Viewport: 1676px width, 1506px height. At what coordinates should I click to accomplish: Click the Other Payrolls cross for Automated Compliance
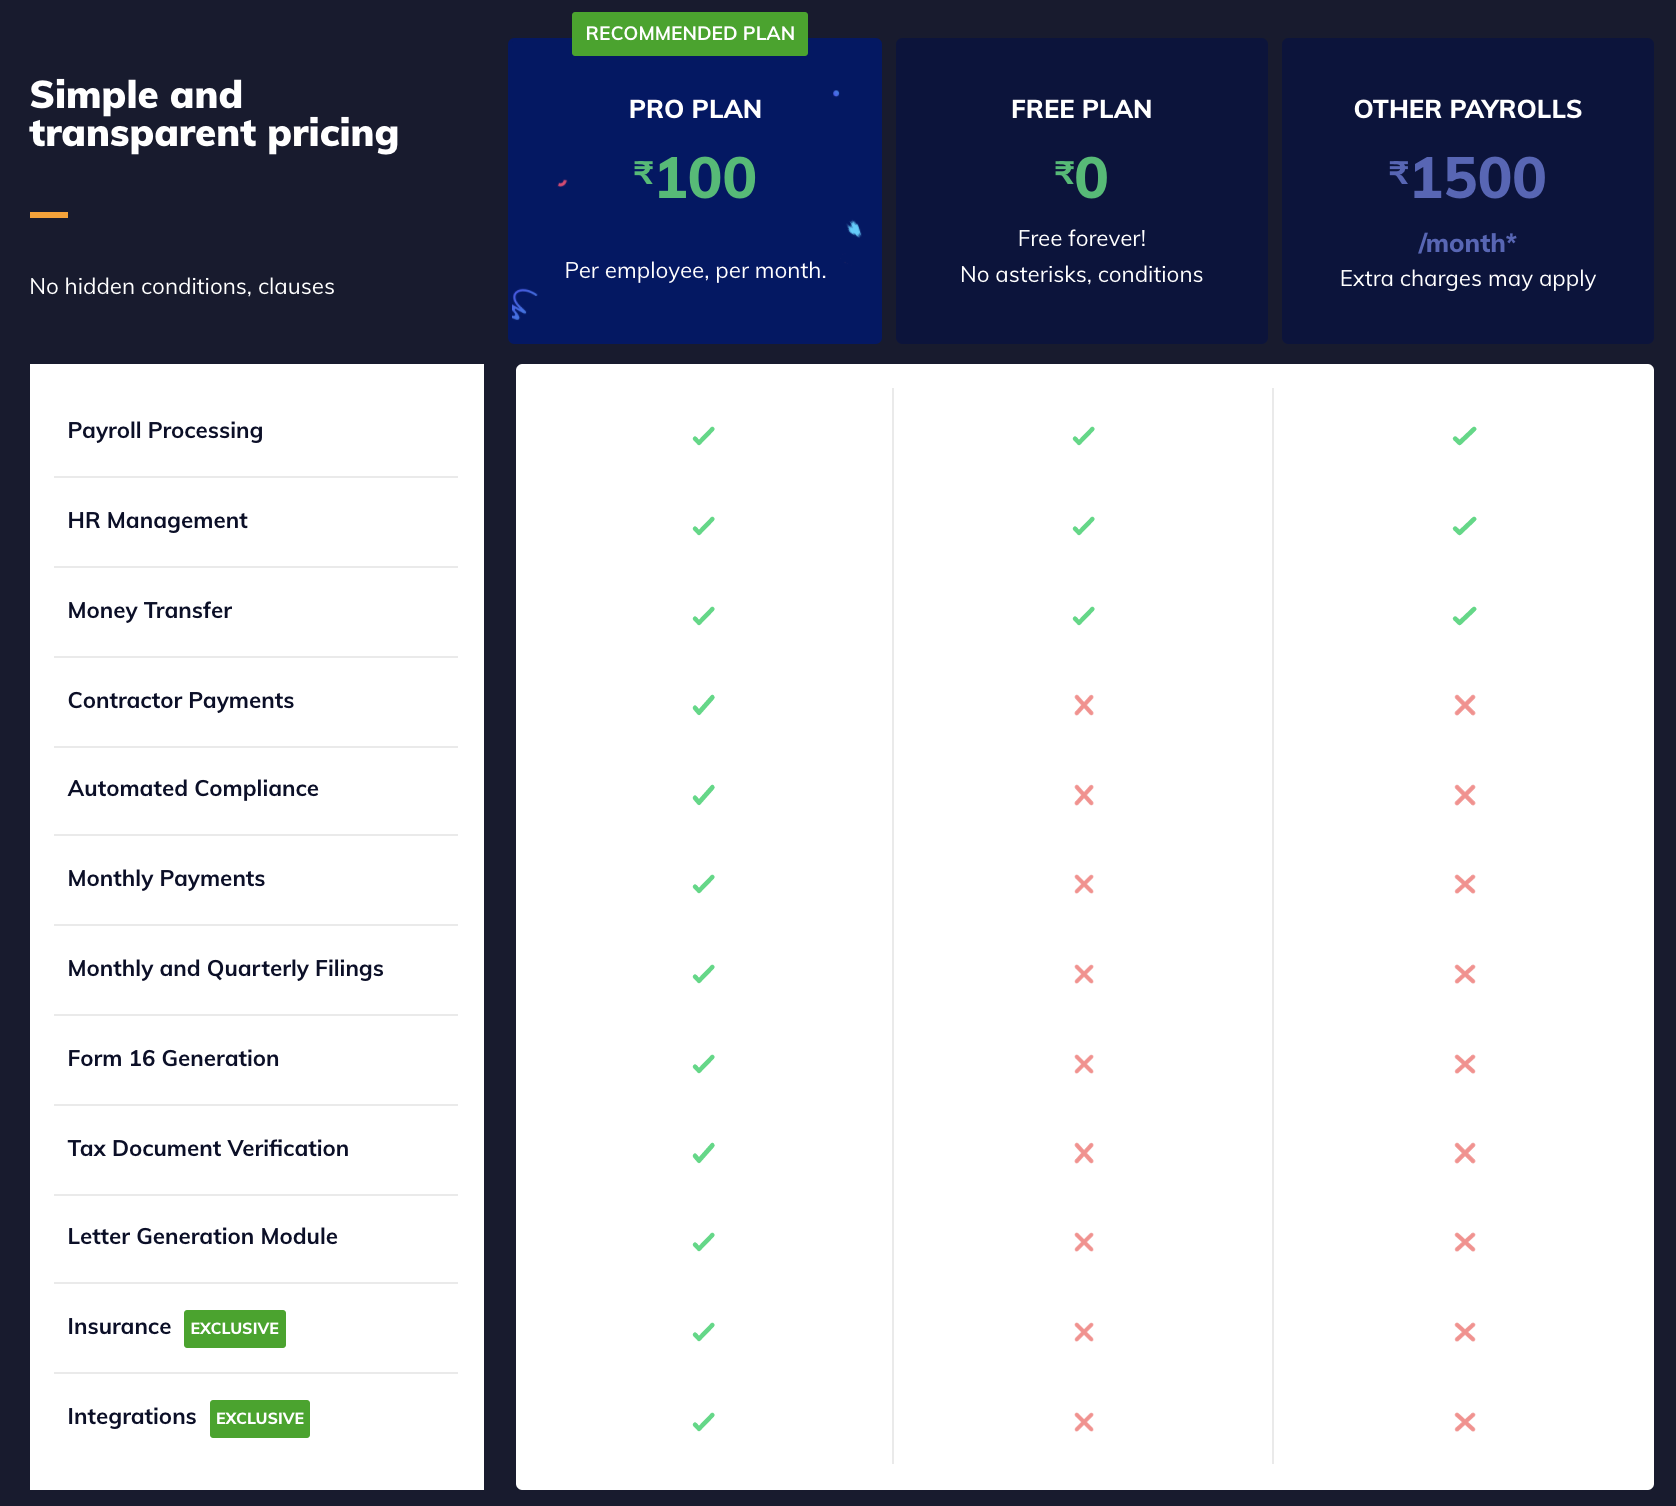coord(1465,794)
